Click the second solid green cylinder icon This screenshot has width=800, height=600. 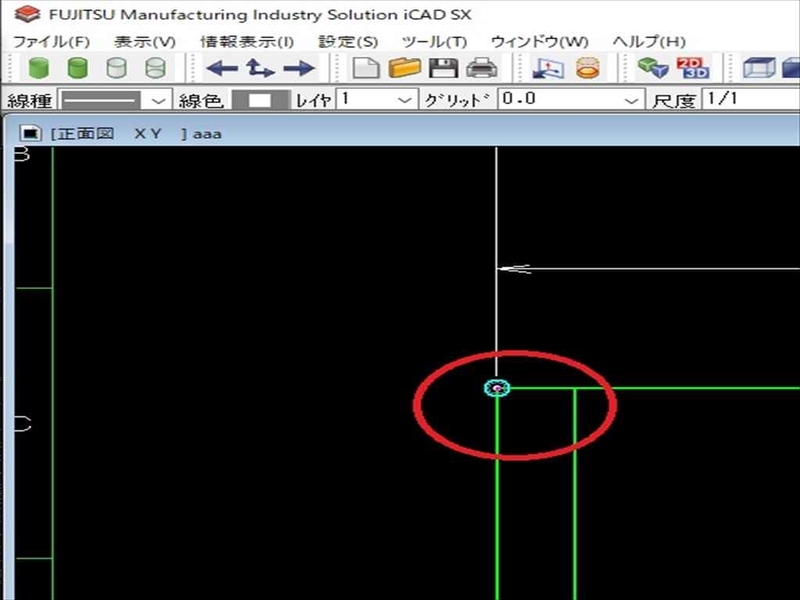tap(78, 68)
